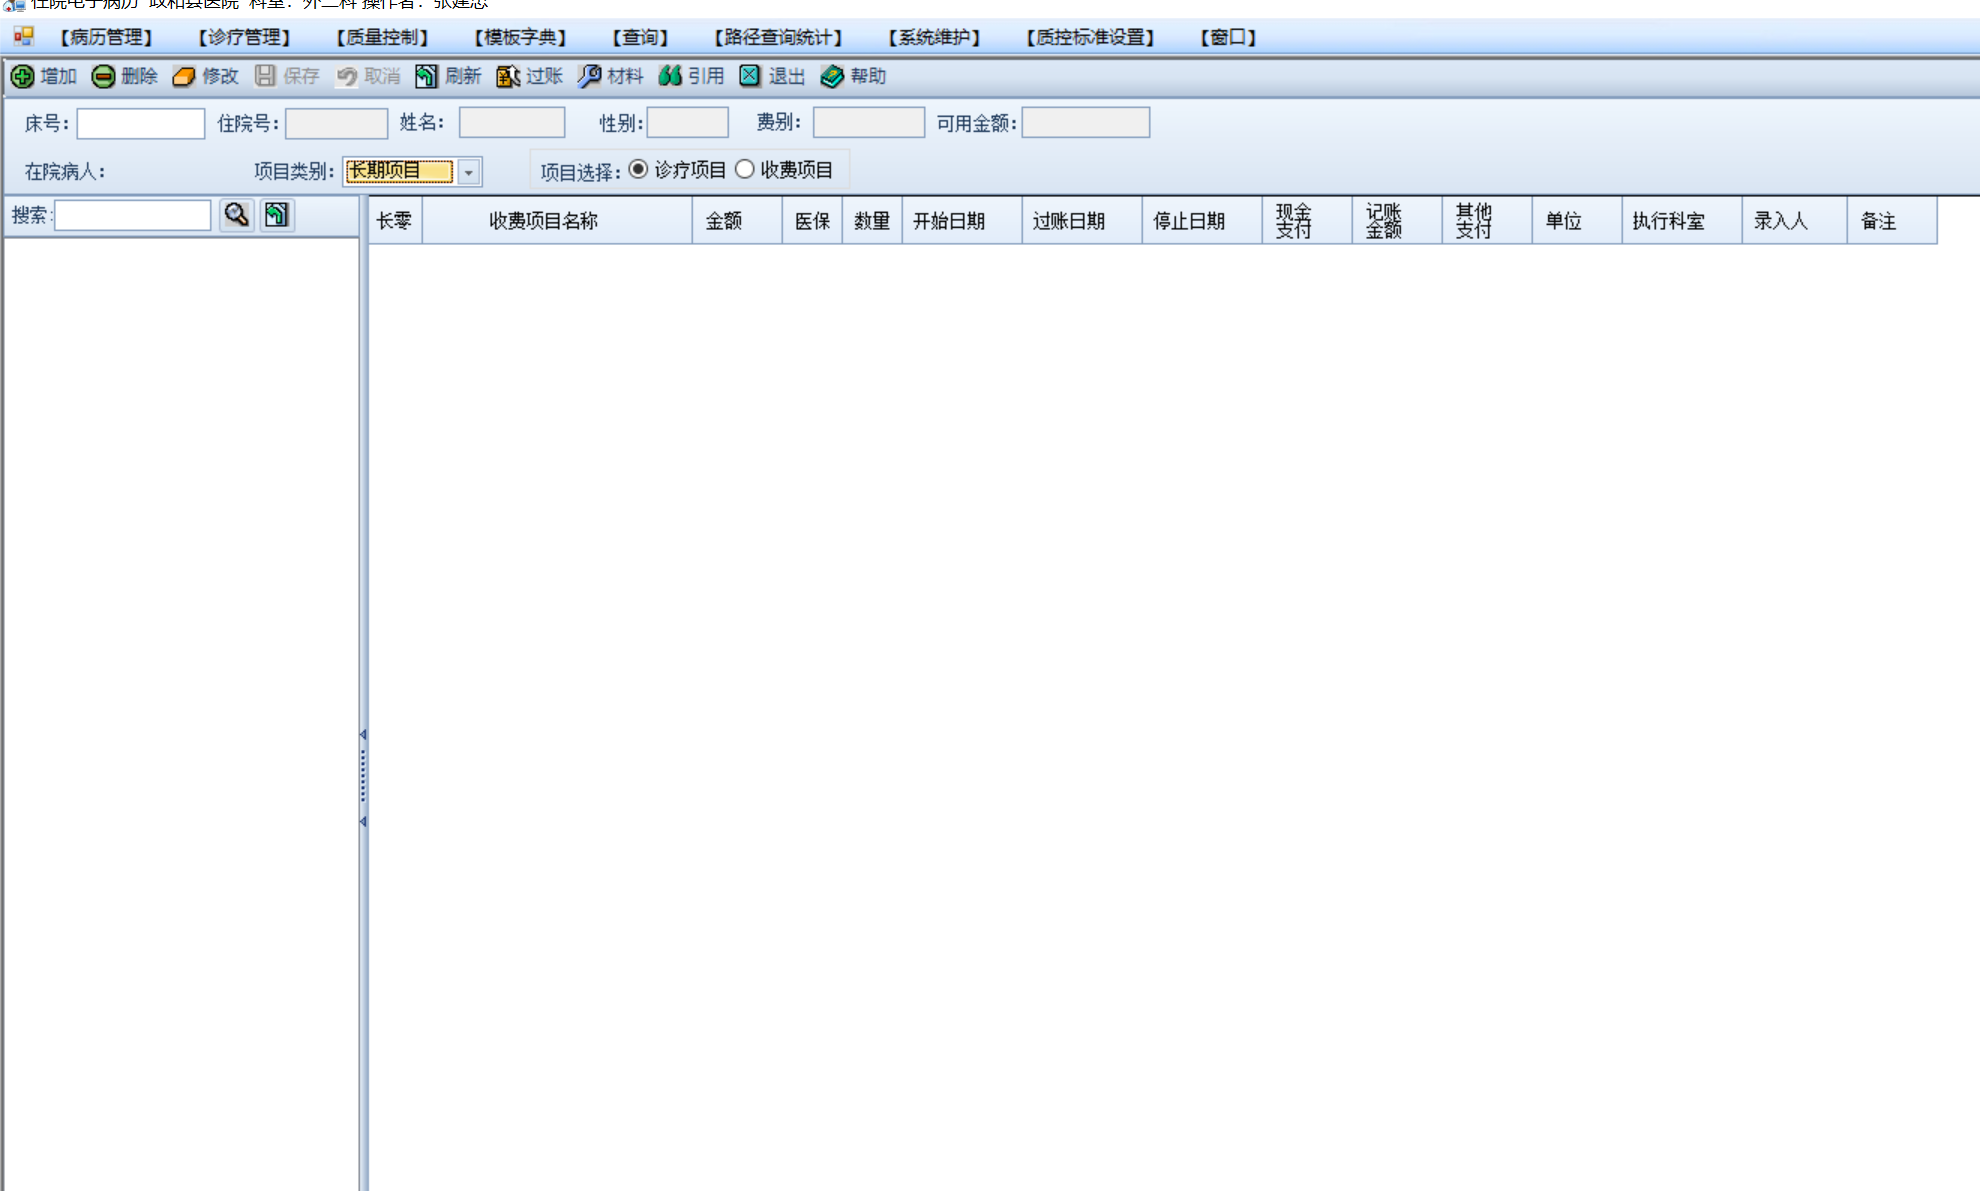Viewport: 1980px width, 1191px height.
Task: Click the 删除 (delete) toolbar icon
Action: click(103, 76)
